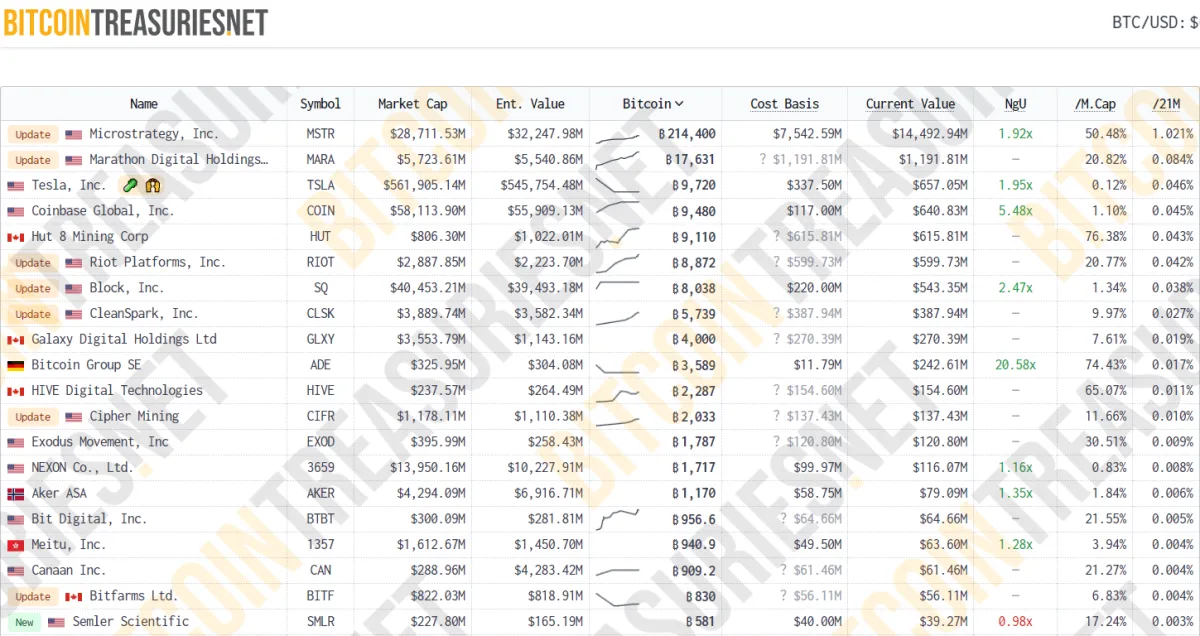Sort by the Ent. Value column header
The height and width of the screenshot is (636, 1200).
pos(530,104)
